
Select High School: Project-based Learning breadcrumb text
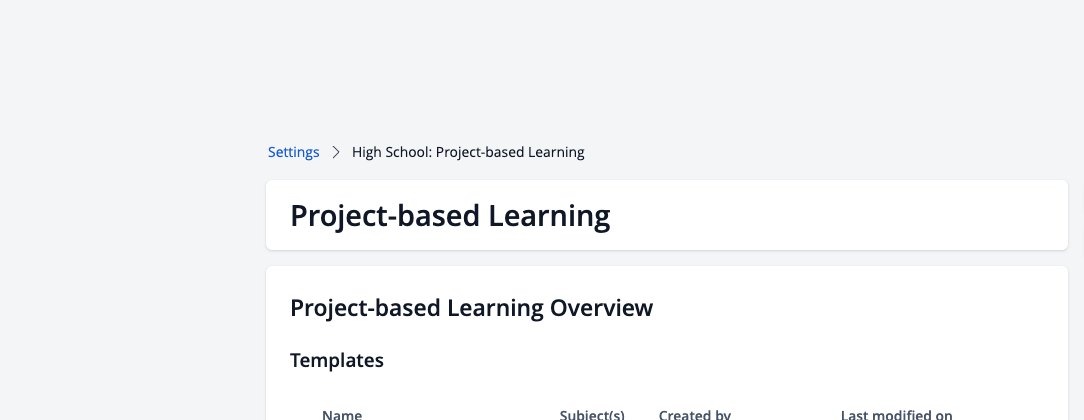click(468, 152)
